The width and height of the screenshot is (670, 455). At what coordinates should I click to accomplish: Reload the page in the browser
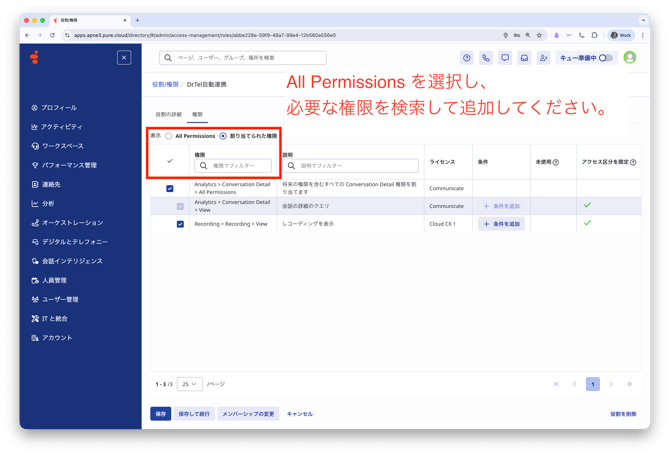pos(52,35)
